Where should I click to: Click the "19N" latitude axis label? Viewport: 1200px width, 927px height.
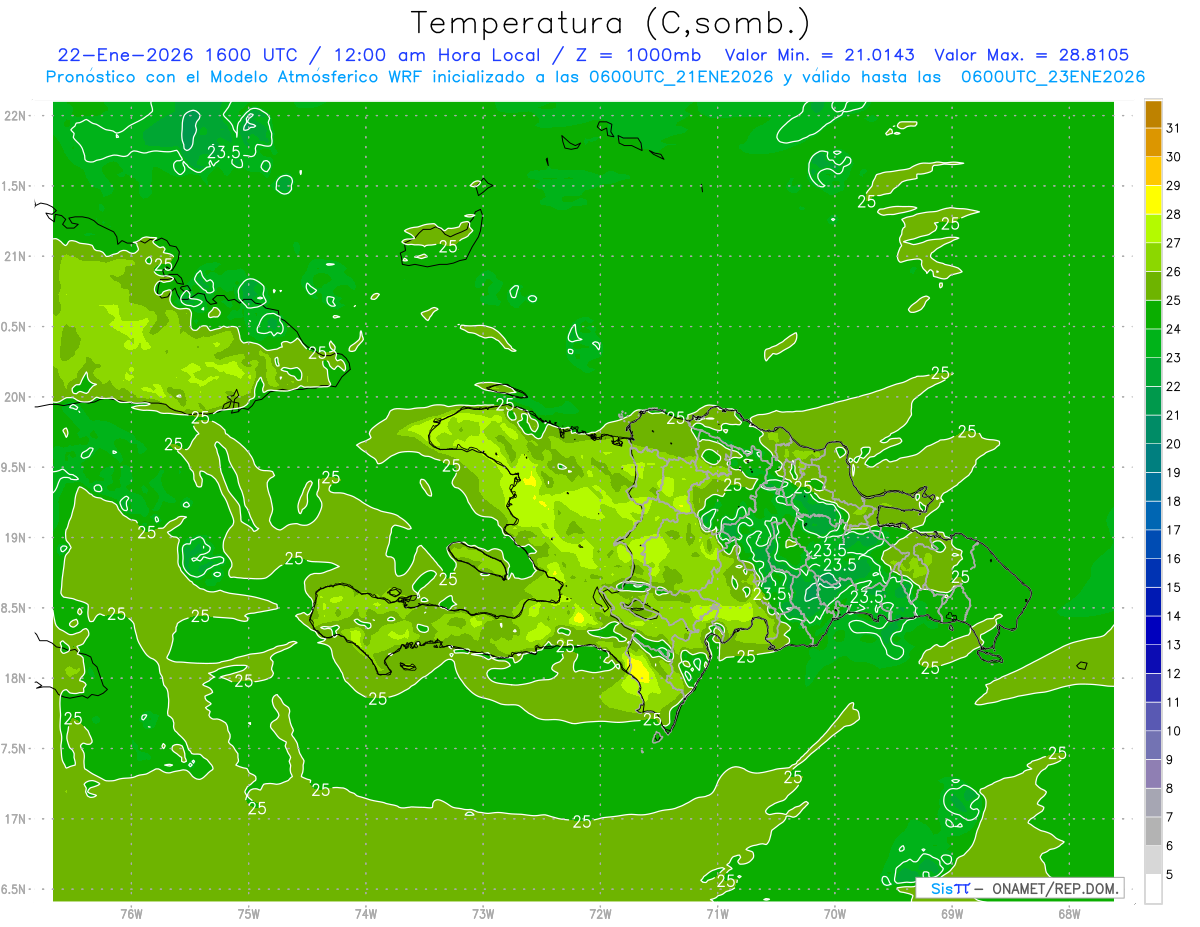tap(16, 538)
